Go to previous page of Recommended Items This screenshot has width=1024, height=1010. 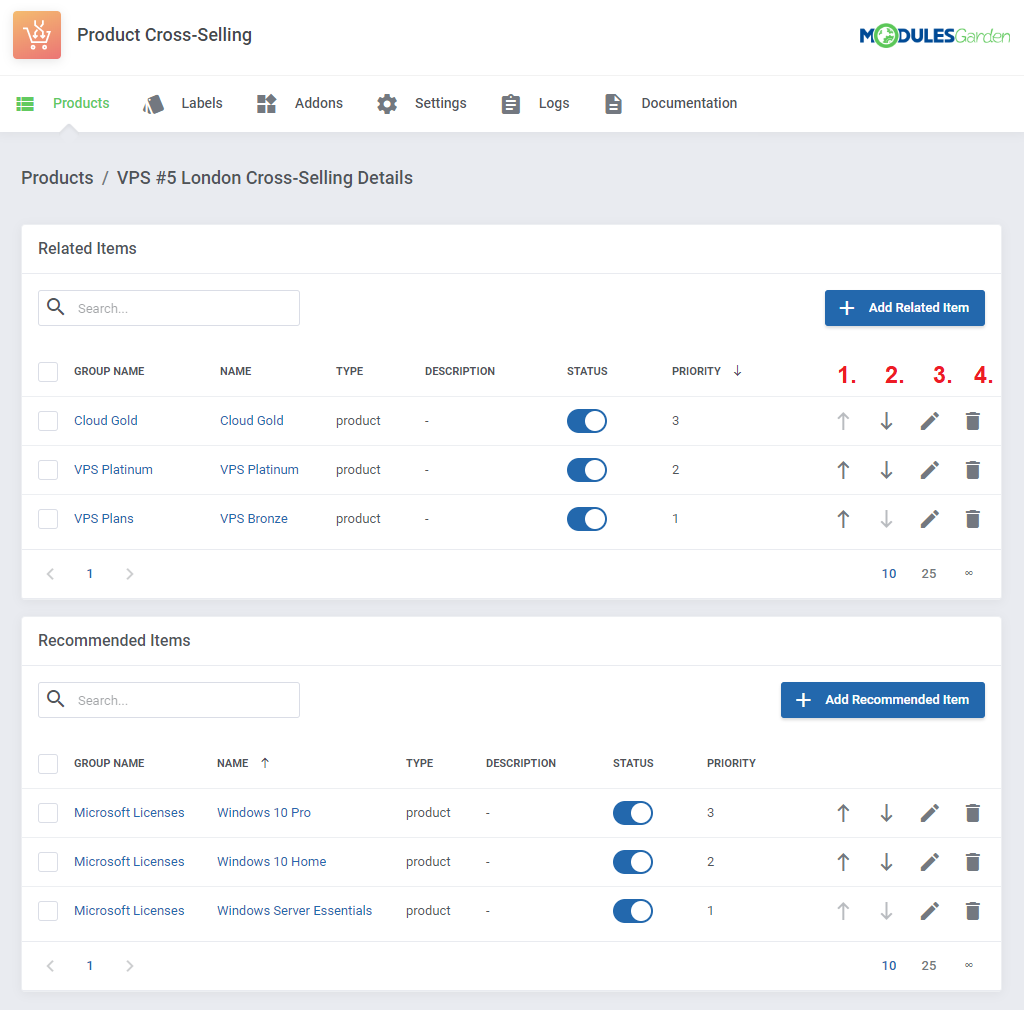(x=50, y=965)
